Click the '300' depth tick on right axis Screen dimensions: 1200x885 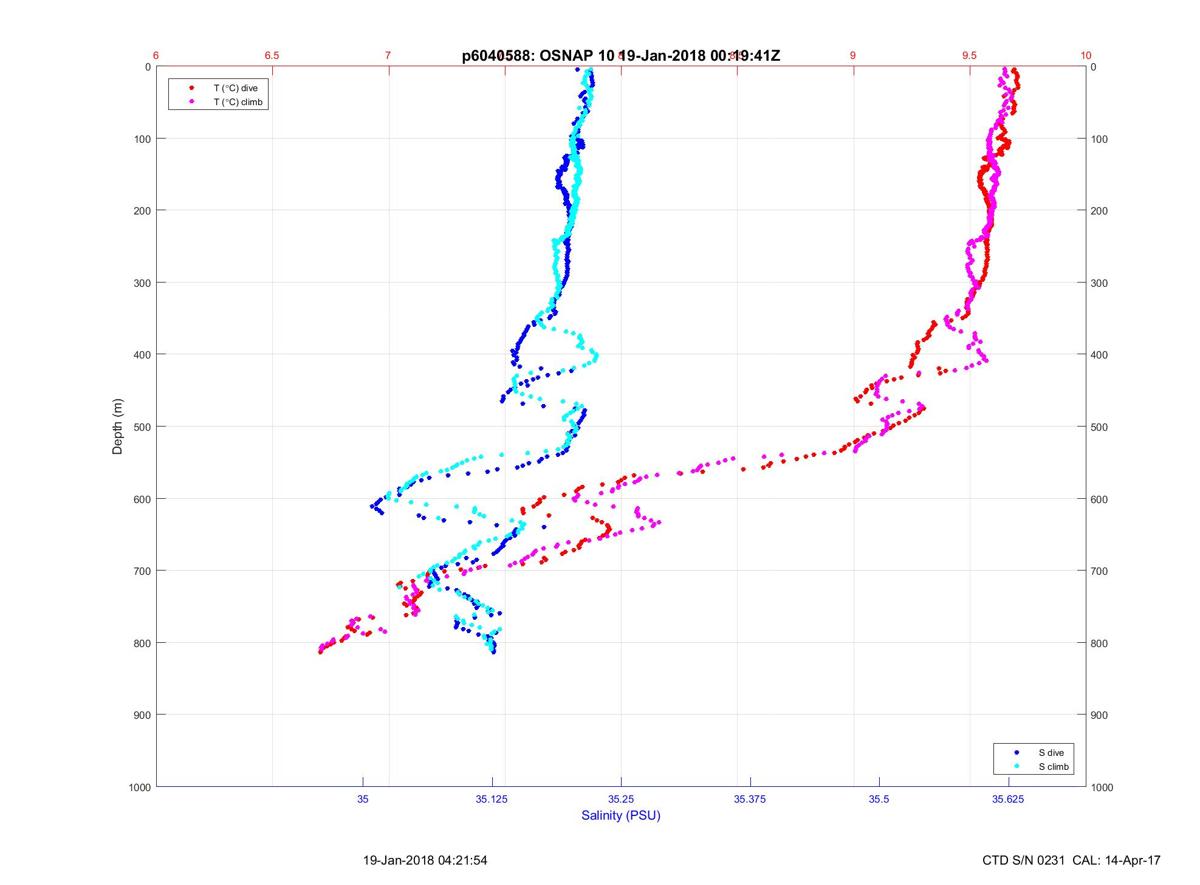1101,283
